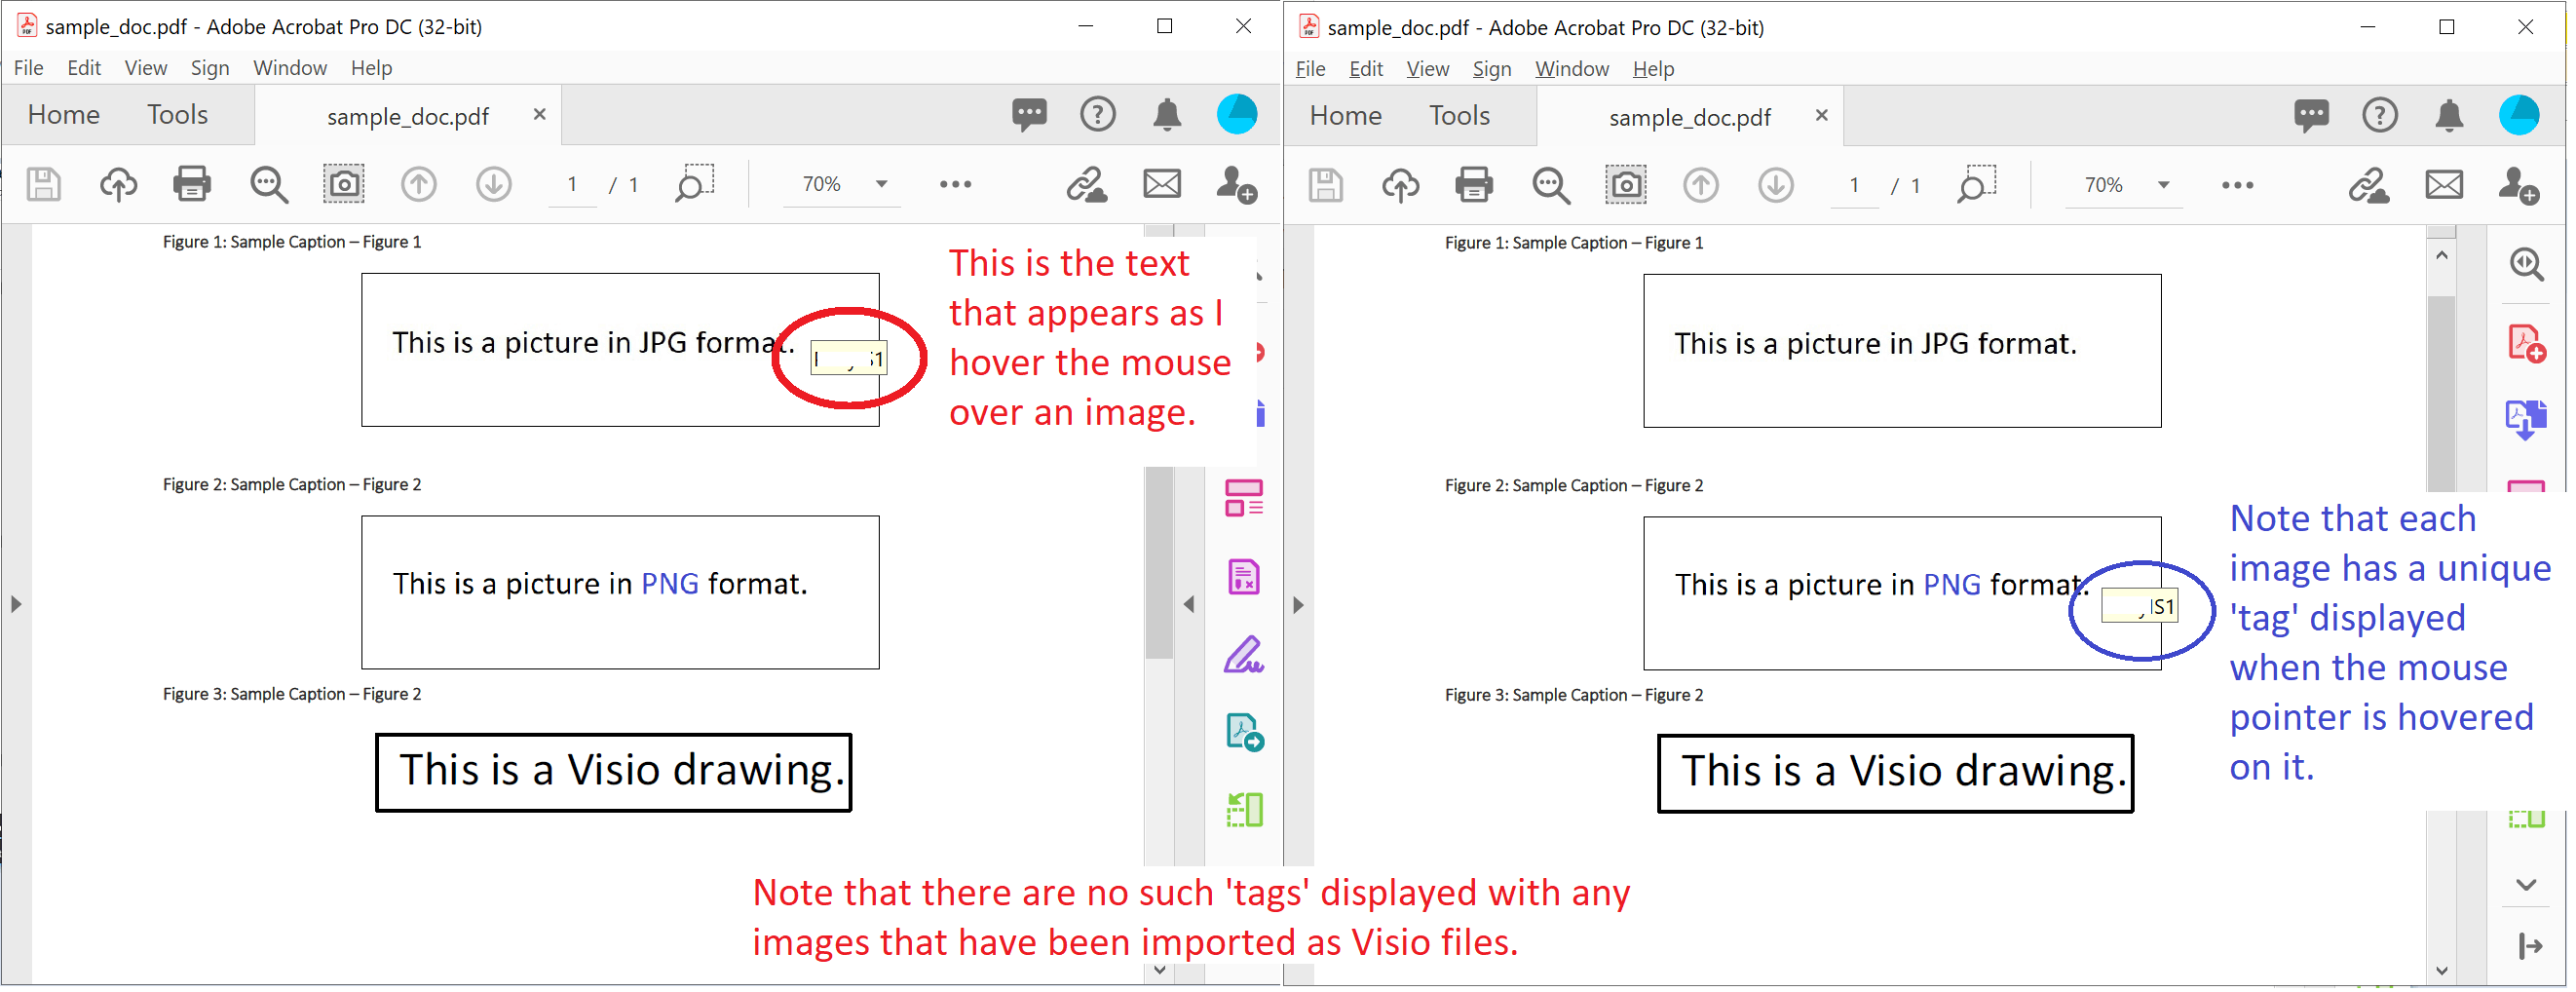2576x992 pixels.
Task: Expand left navigation pane in right window
Action: [1298, 606]
